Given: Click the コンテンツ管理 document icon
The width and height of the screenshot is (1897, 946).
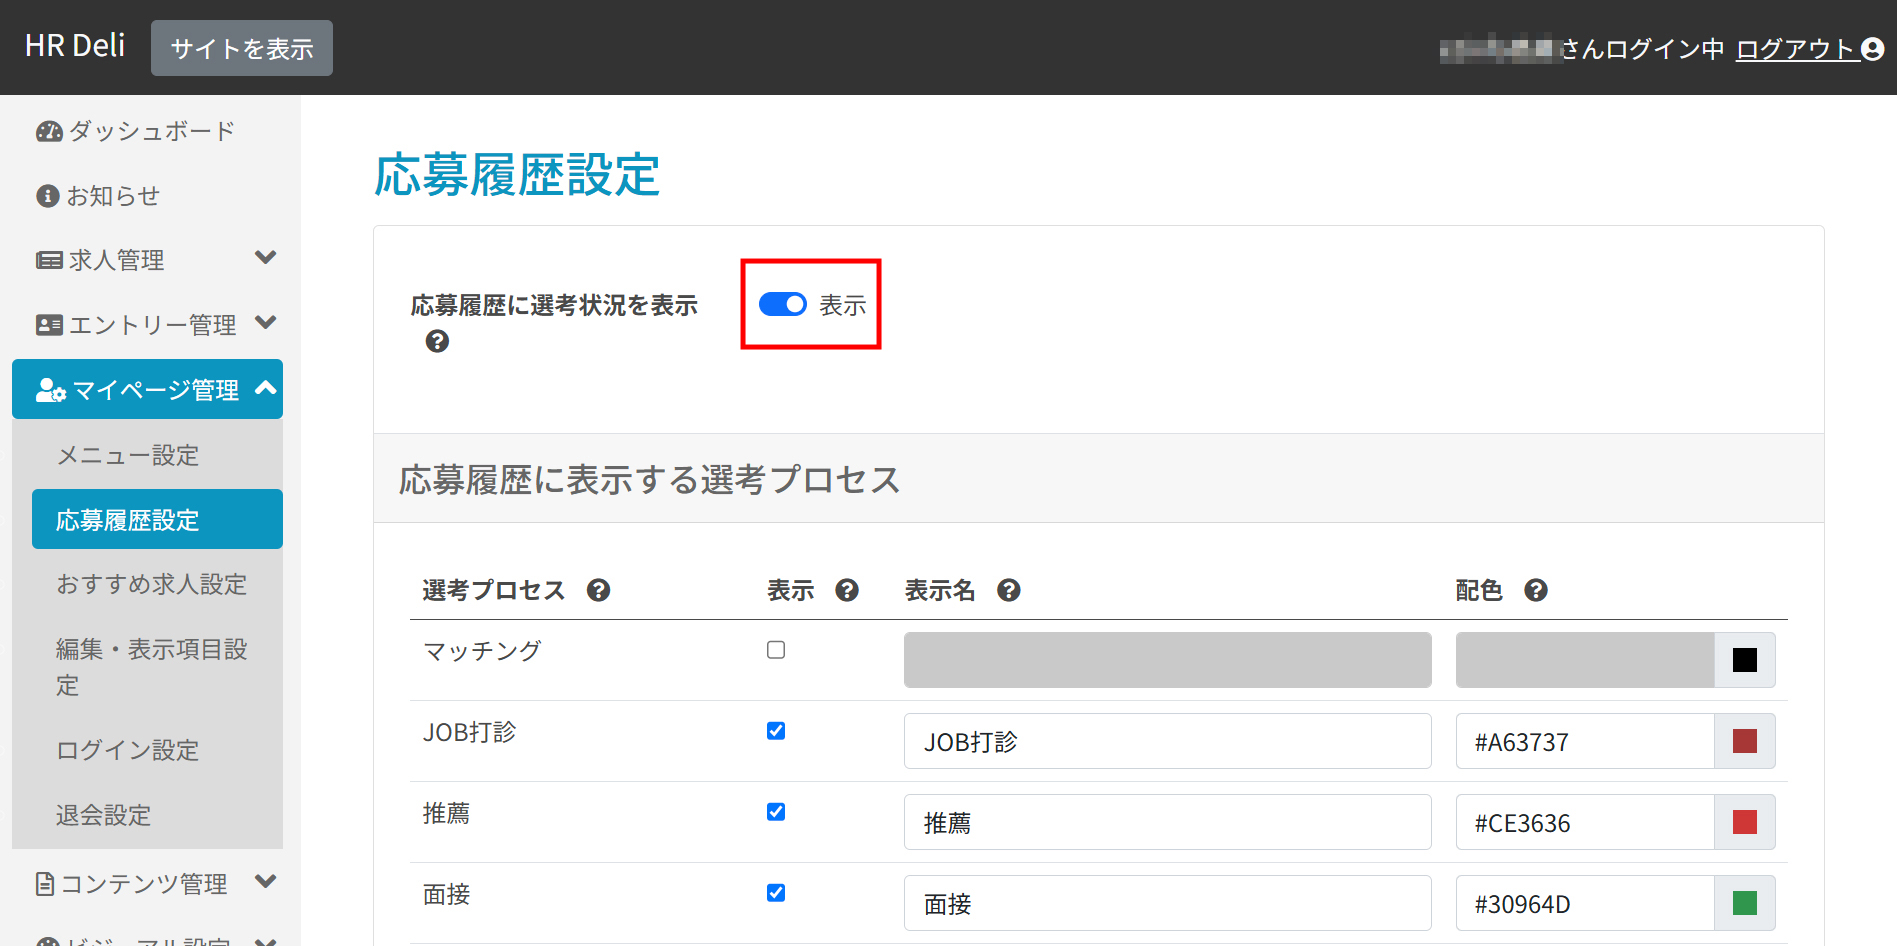Looking at the screenshot, I should click(45, 884).
